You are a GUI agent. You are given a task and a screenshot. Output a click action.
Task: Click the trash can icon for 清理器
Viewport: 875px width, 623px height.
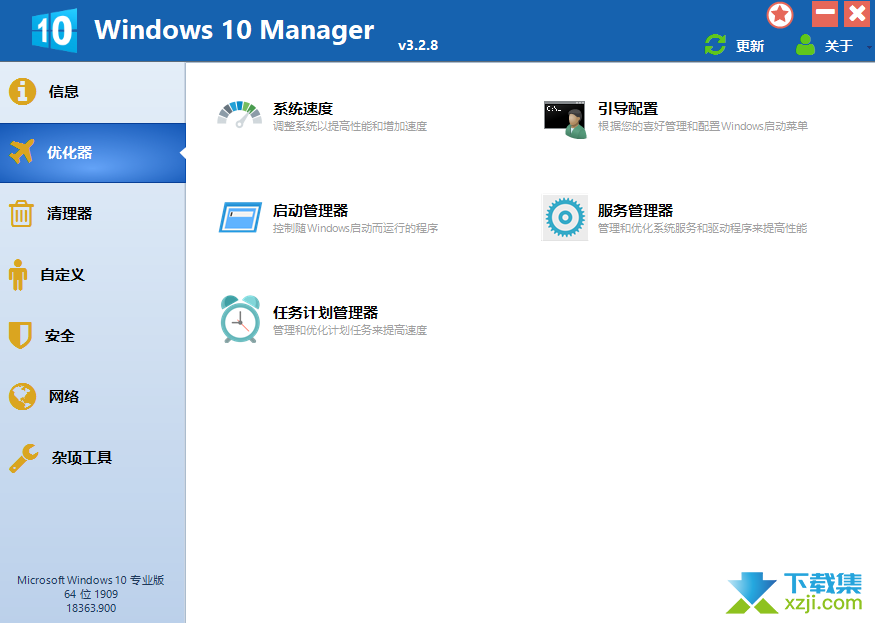21,213
